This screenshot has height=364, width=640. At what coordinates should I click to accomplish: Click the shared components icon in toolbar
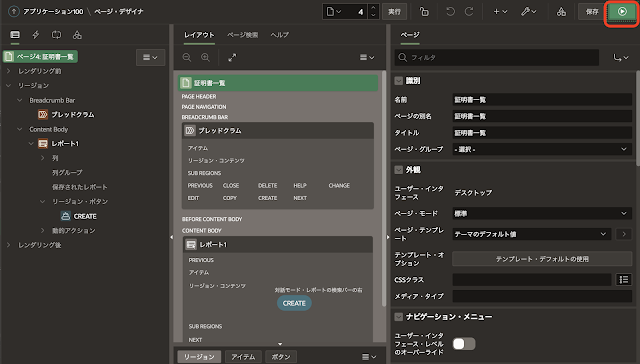(561, 12)
